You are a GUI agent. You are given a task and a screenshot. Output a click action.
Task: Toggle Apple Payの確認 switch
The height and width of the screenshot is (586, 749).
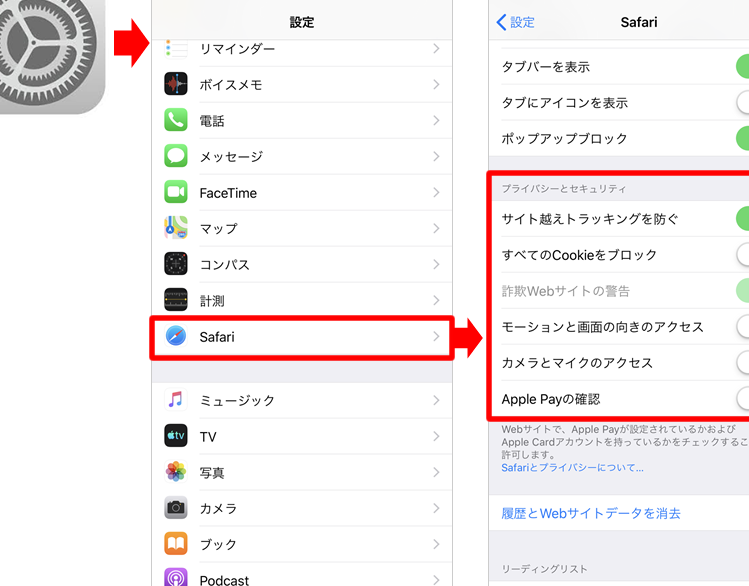coord(742,399)
